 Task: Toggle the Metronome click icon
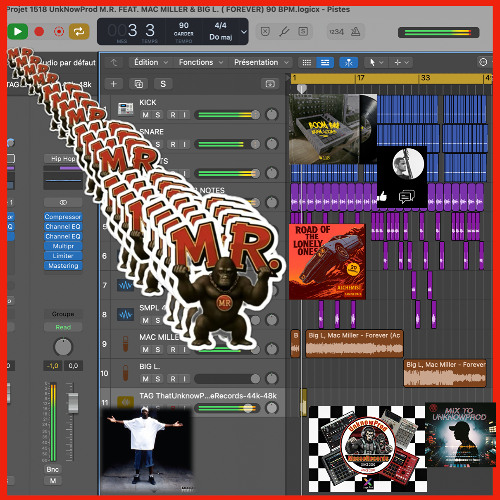coord(356,32)
